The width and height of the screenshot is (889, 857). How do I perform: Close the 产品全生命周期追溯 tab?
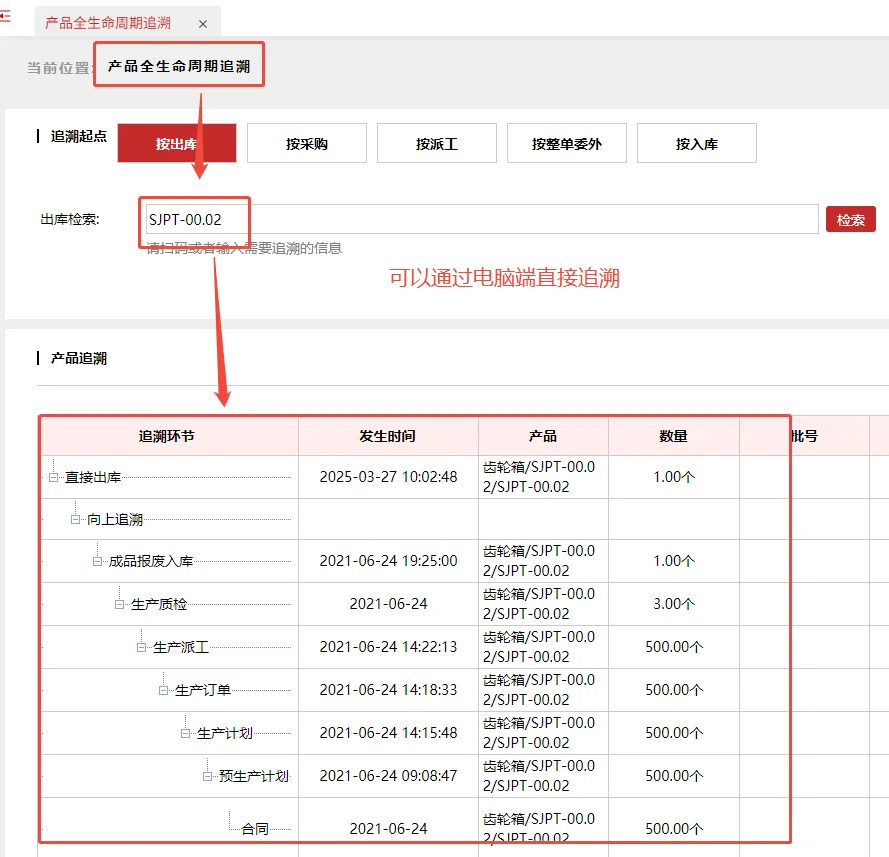(203, 21)
